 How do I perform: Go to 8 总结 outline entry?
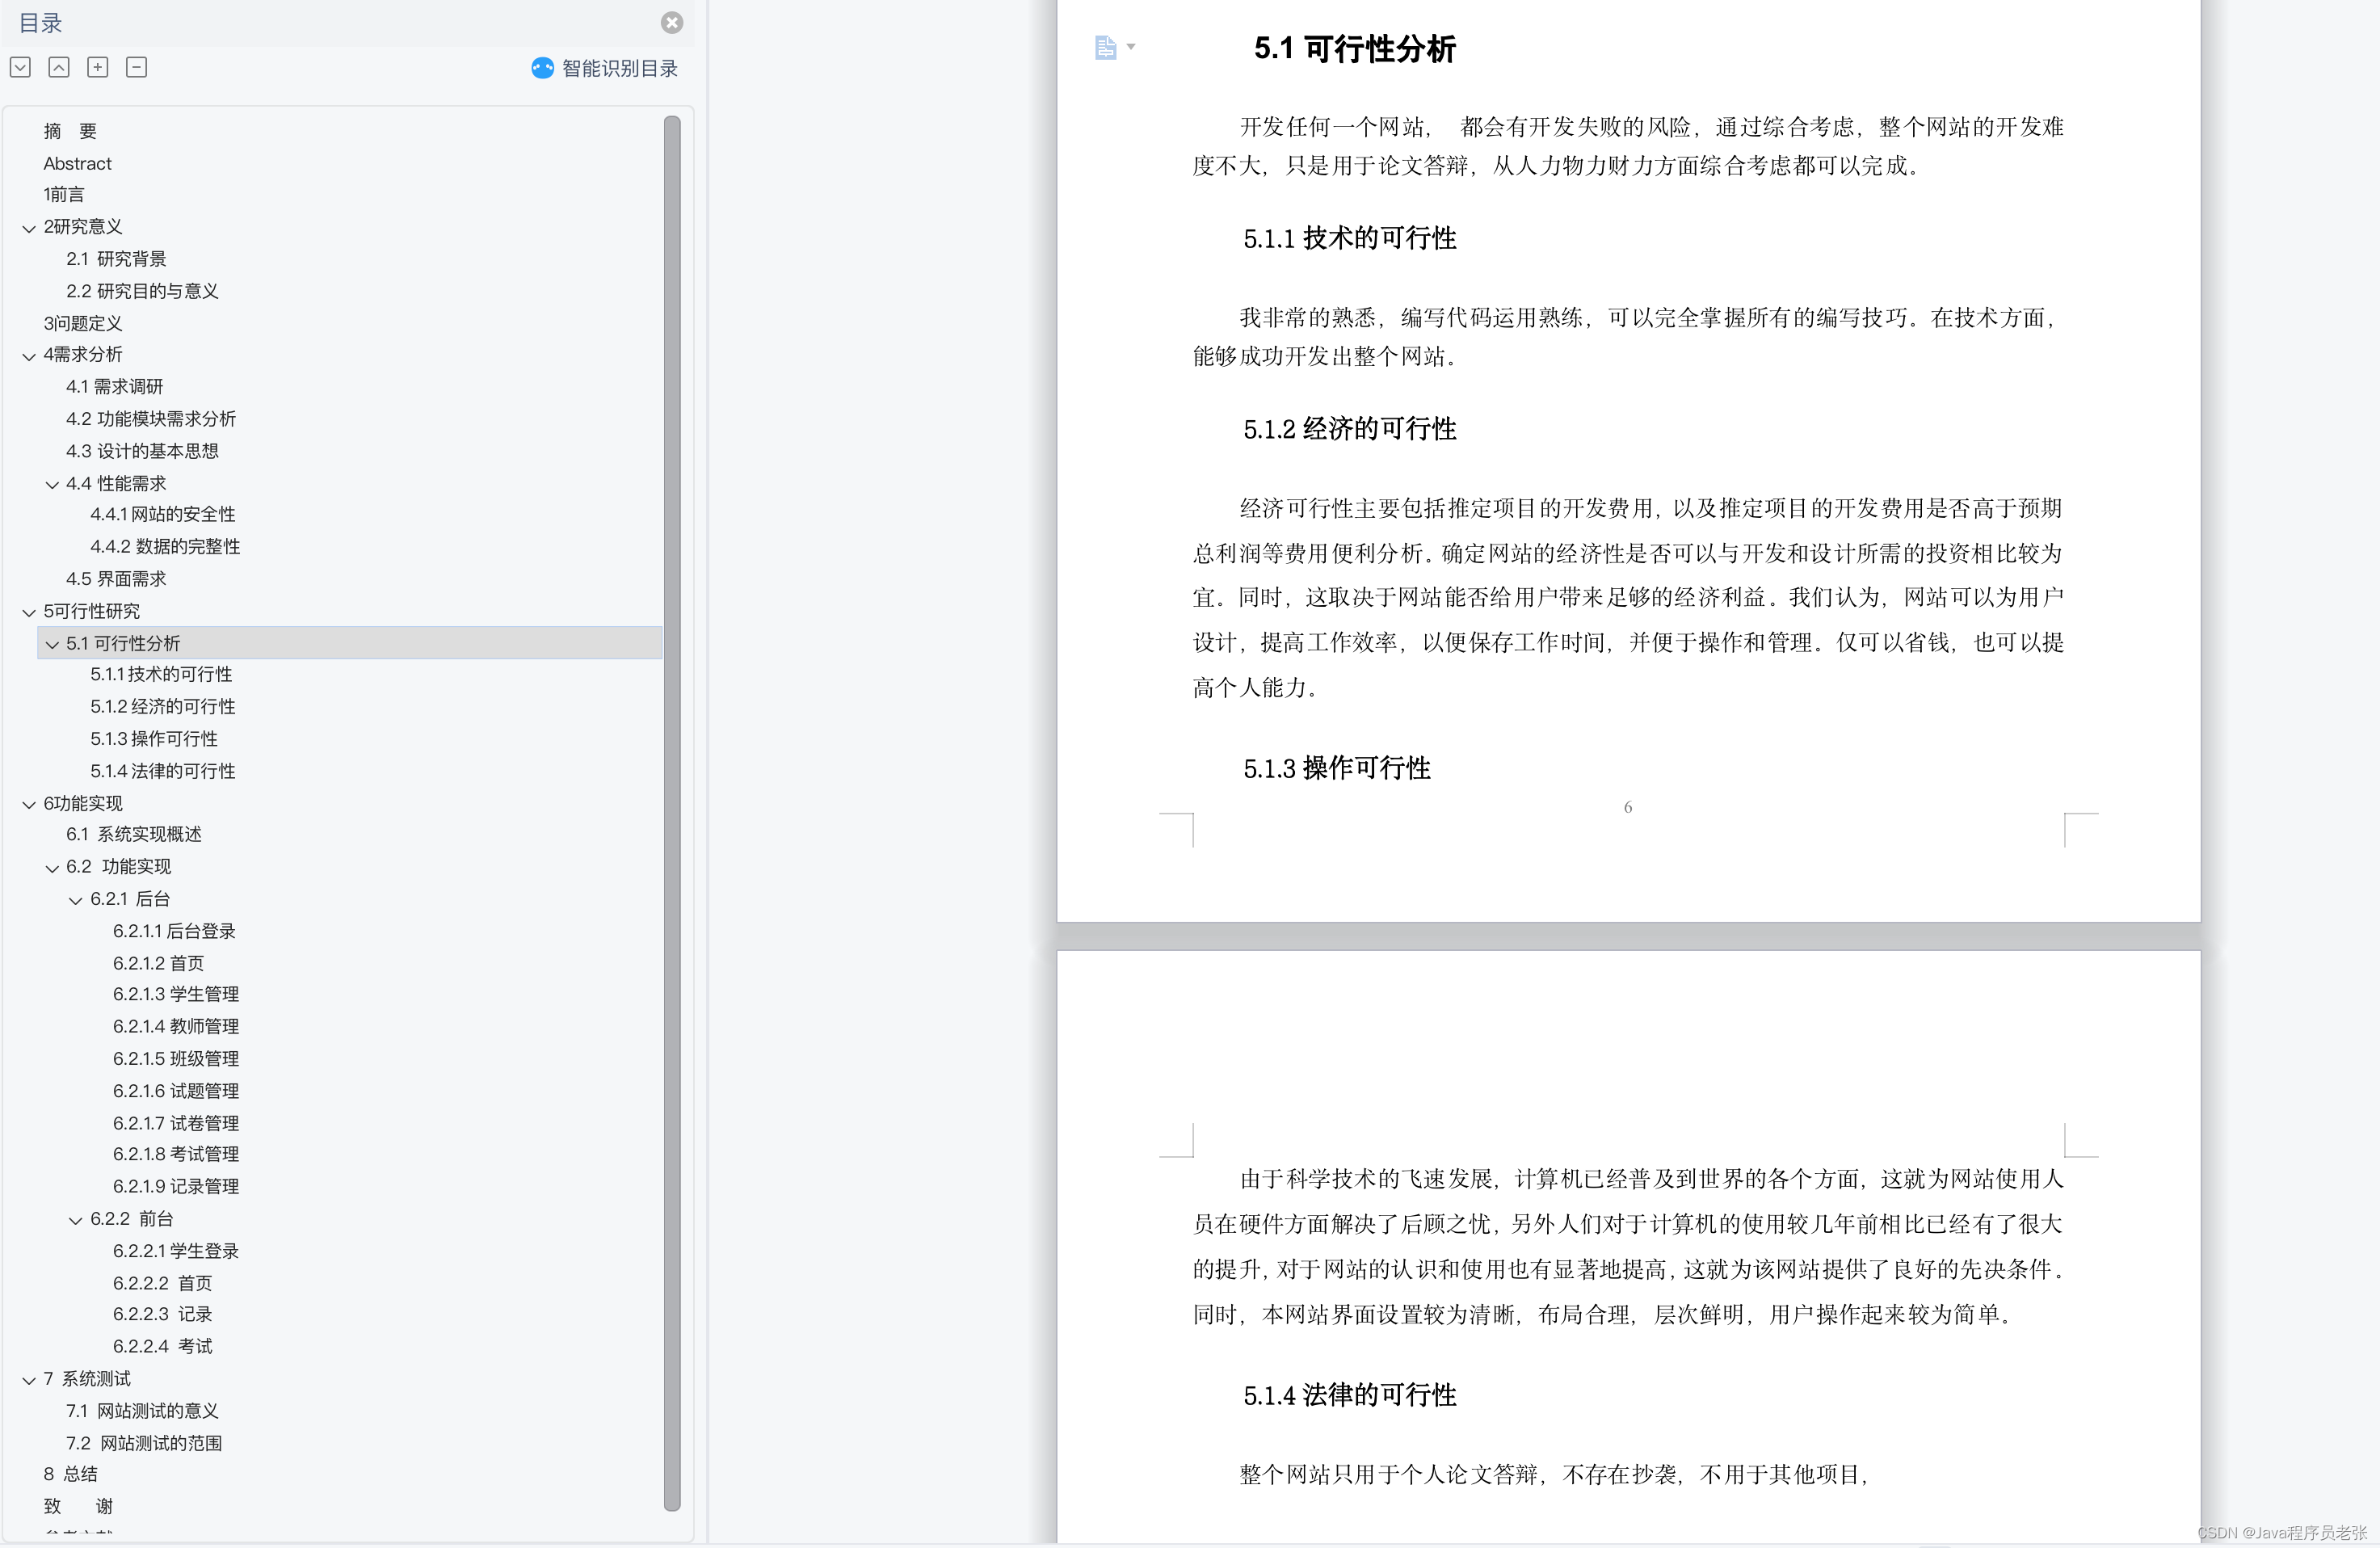(70, 1474)
